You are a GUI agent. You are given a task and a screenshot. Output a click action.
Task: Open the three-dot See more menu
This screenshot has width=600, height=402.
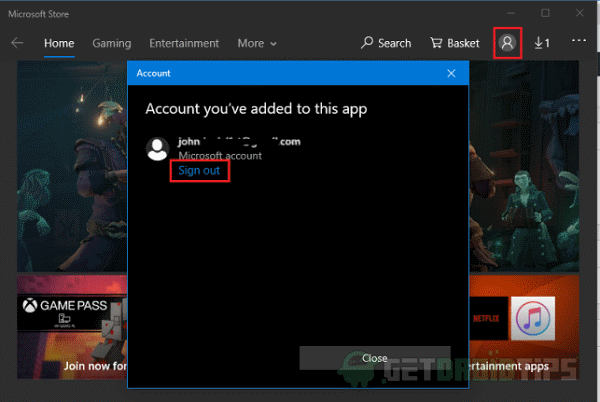pyautogui.click(x=579, y=42)
